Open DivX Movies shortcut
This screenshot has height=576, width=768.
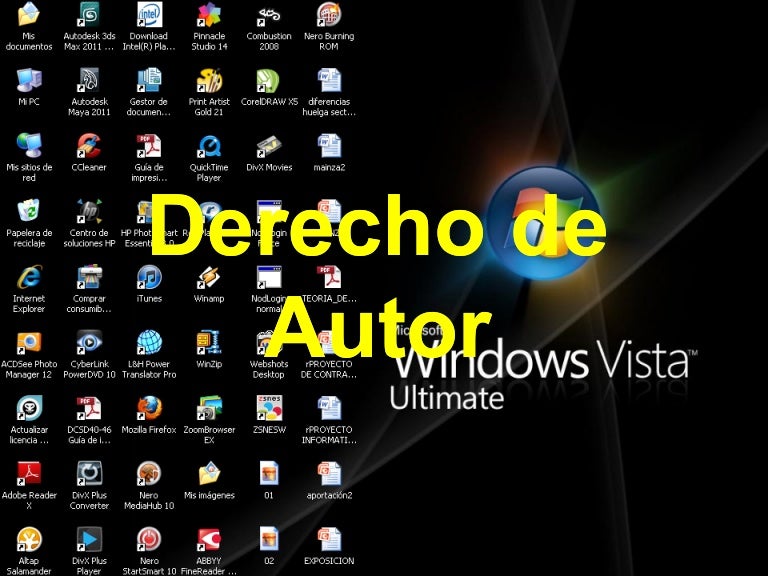click(x=269, y=146)
